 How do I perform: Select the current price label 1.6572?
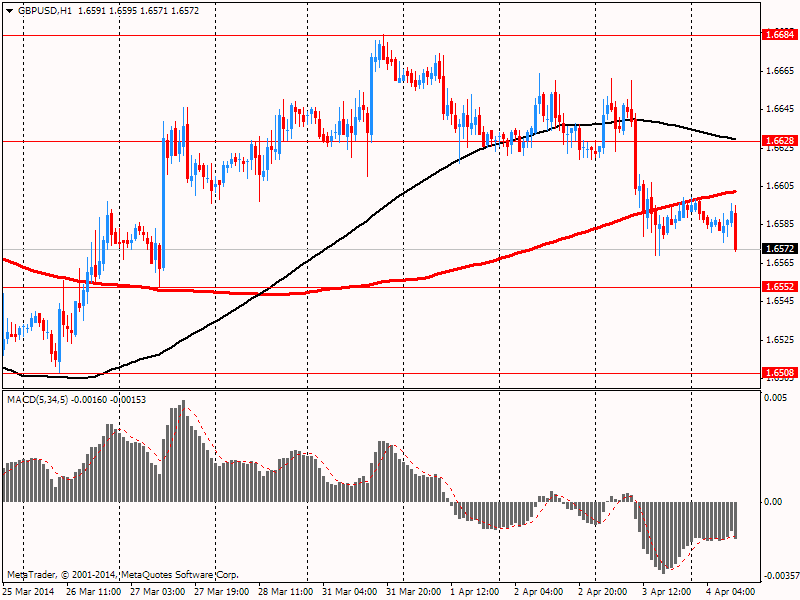pos(779,248)
